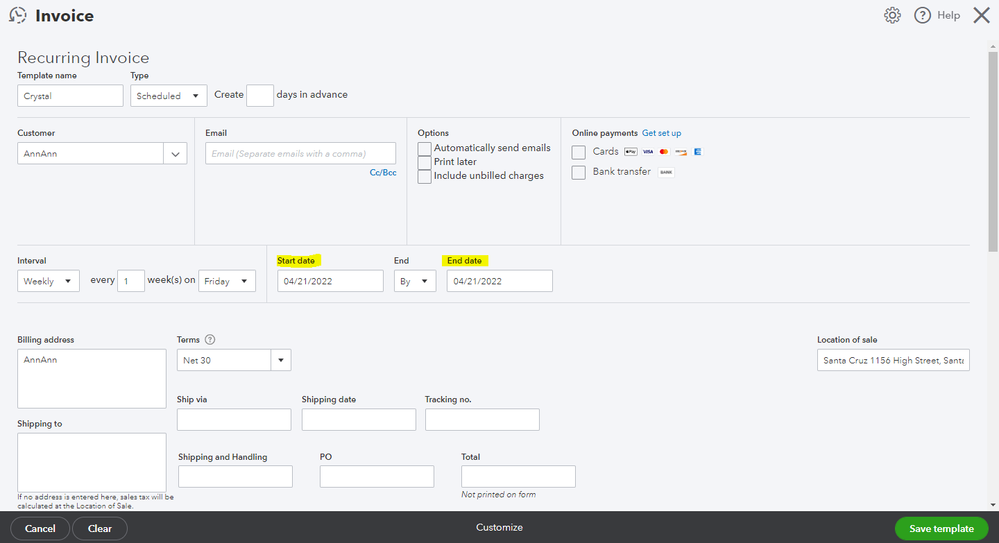The width and height of the screenshot is (999, 543).
Task: Click the Clear button
Action: pyautogui.click(x=100, y=528)
